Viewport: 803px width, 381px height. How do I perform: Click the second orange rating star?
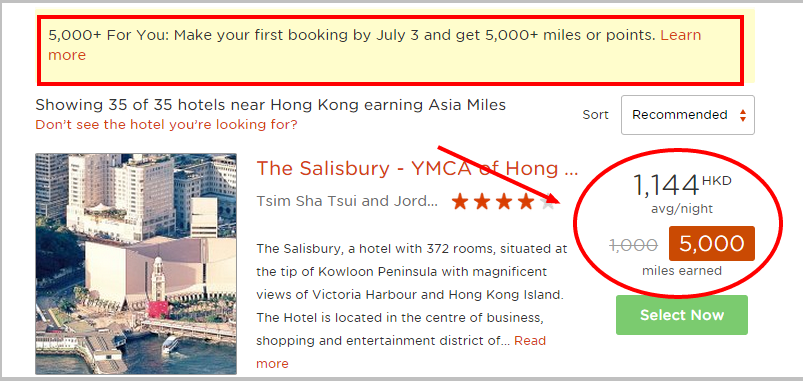point(482,202)
